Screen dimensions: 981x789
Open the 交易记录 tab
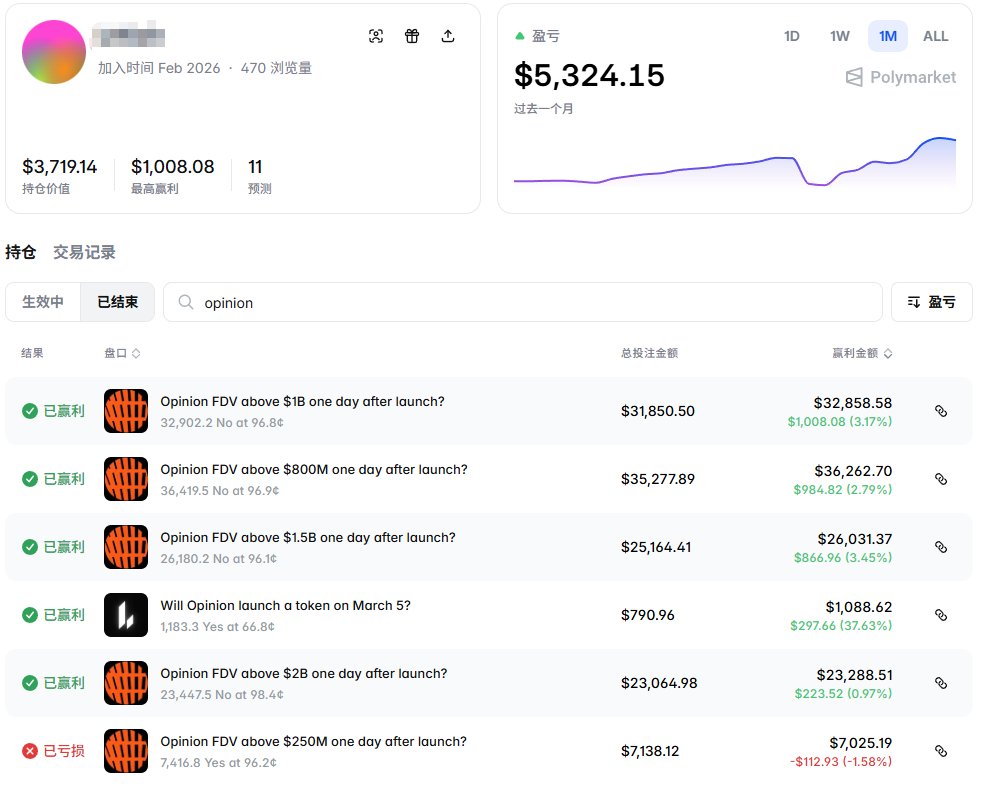pyautogui.click(x=84, y=252)
